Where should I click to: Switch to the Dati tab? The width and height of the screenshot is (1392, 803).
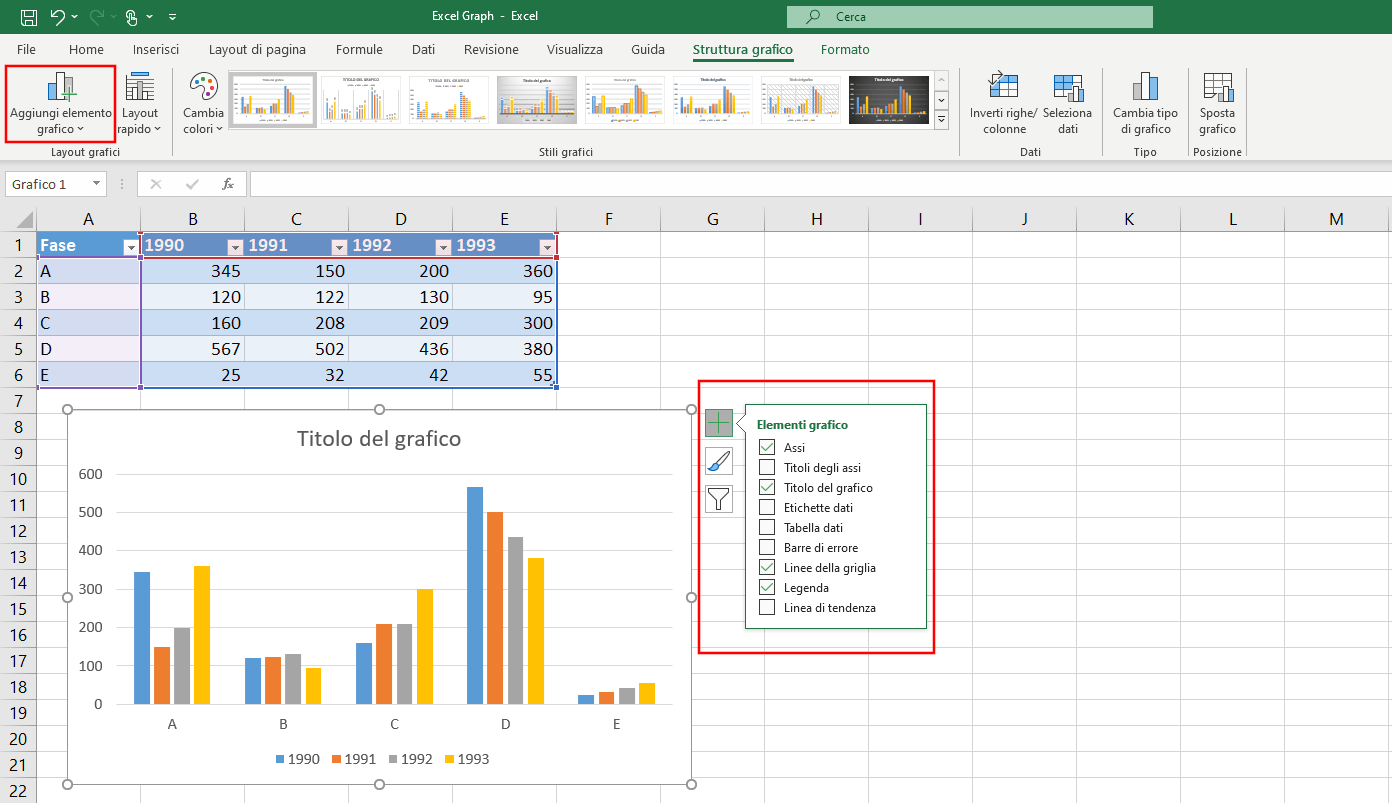coord(423,49)
